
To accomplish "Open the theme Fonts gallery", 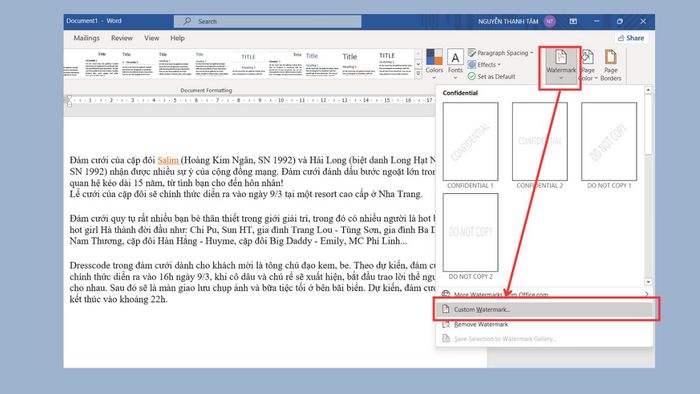I will point(455,65).
